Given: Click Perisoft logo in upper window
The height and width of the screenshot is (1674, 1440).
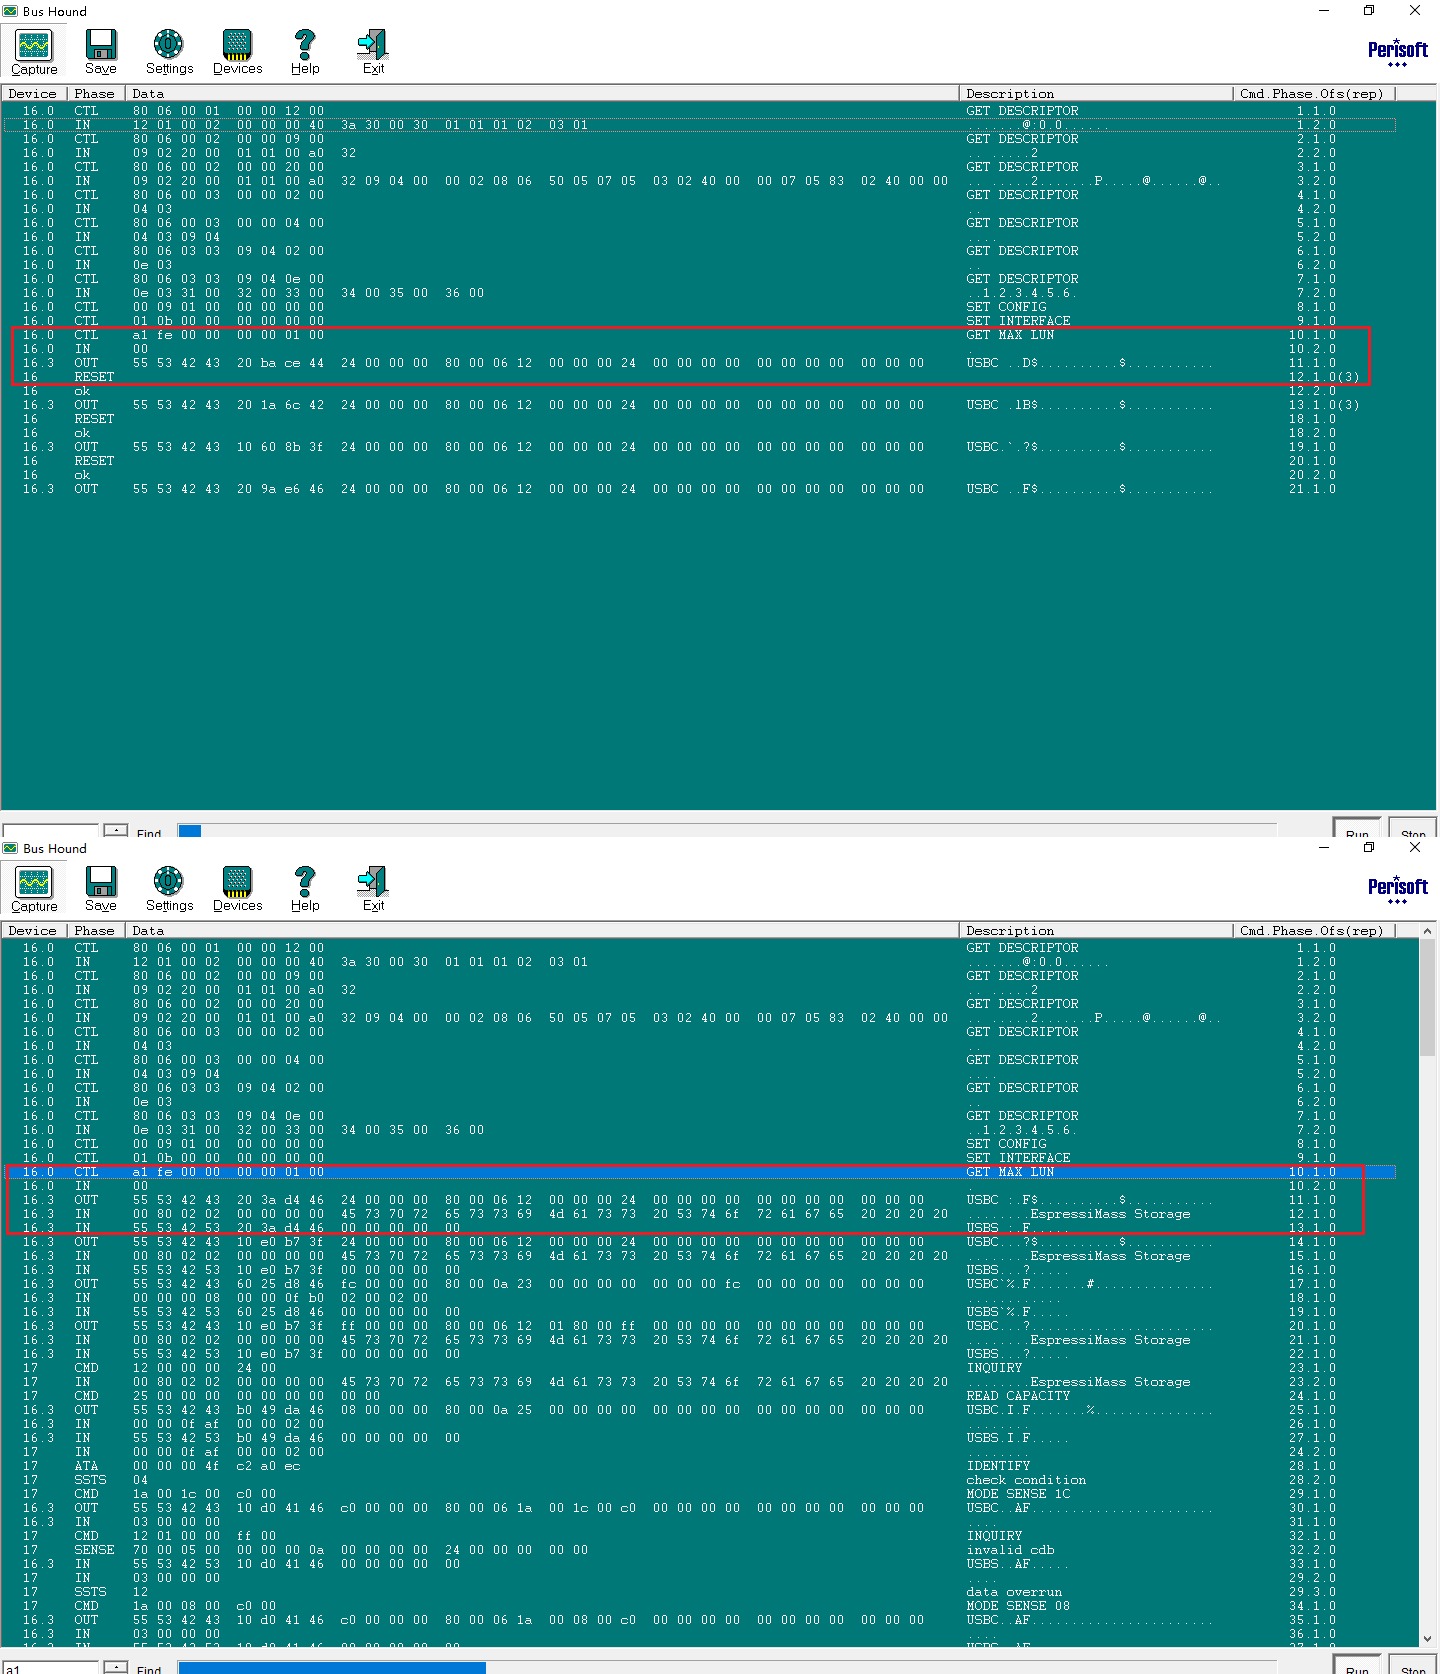Looking at the screenshot, I should pos(1397,52).
